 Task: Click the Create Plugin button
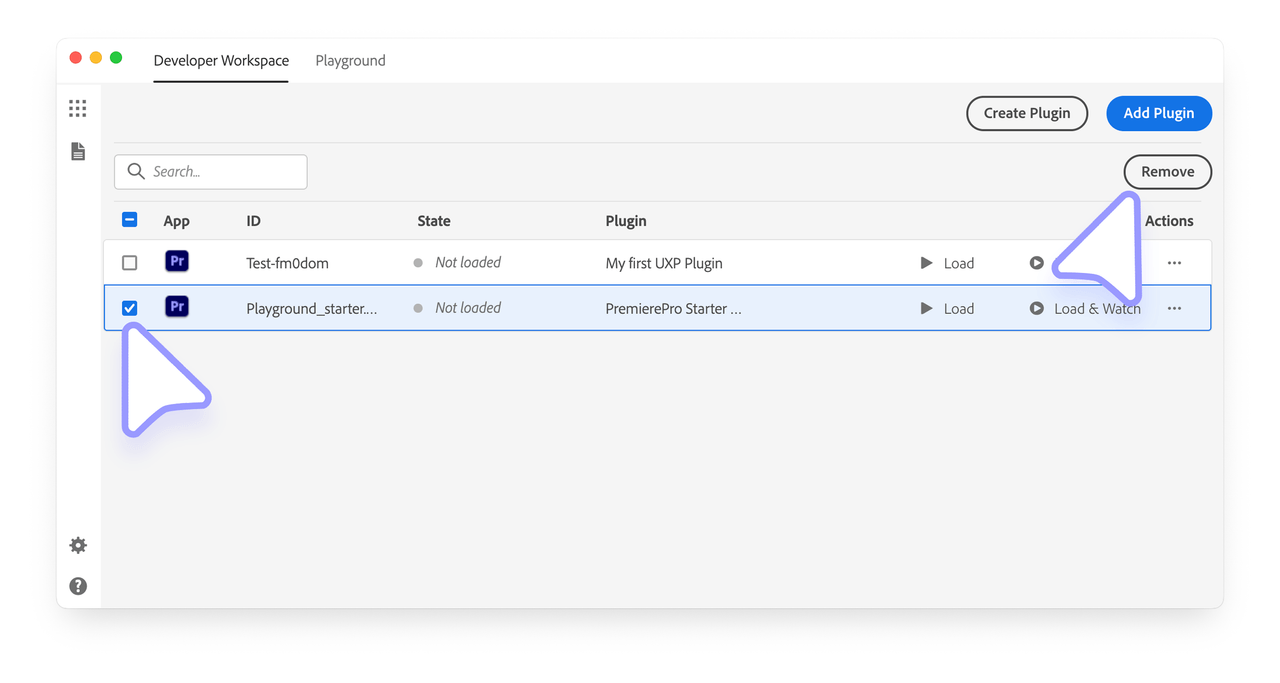pos(1027,113)
